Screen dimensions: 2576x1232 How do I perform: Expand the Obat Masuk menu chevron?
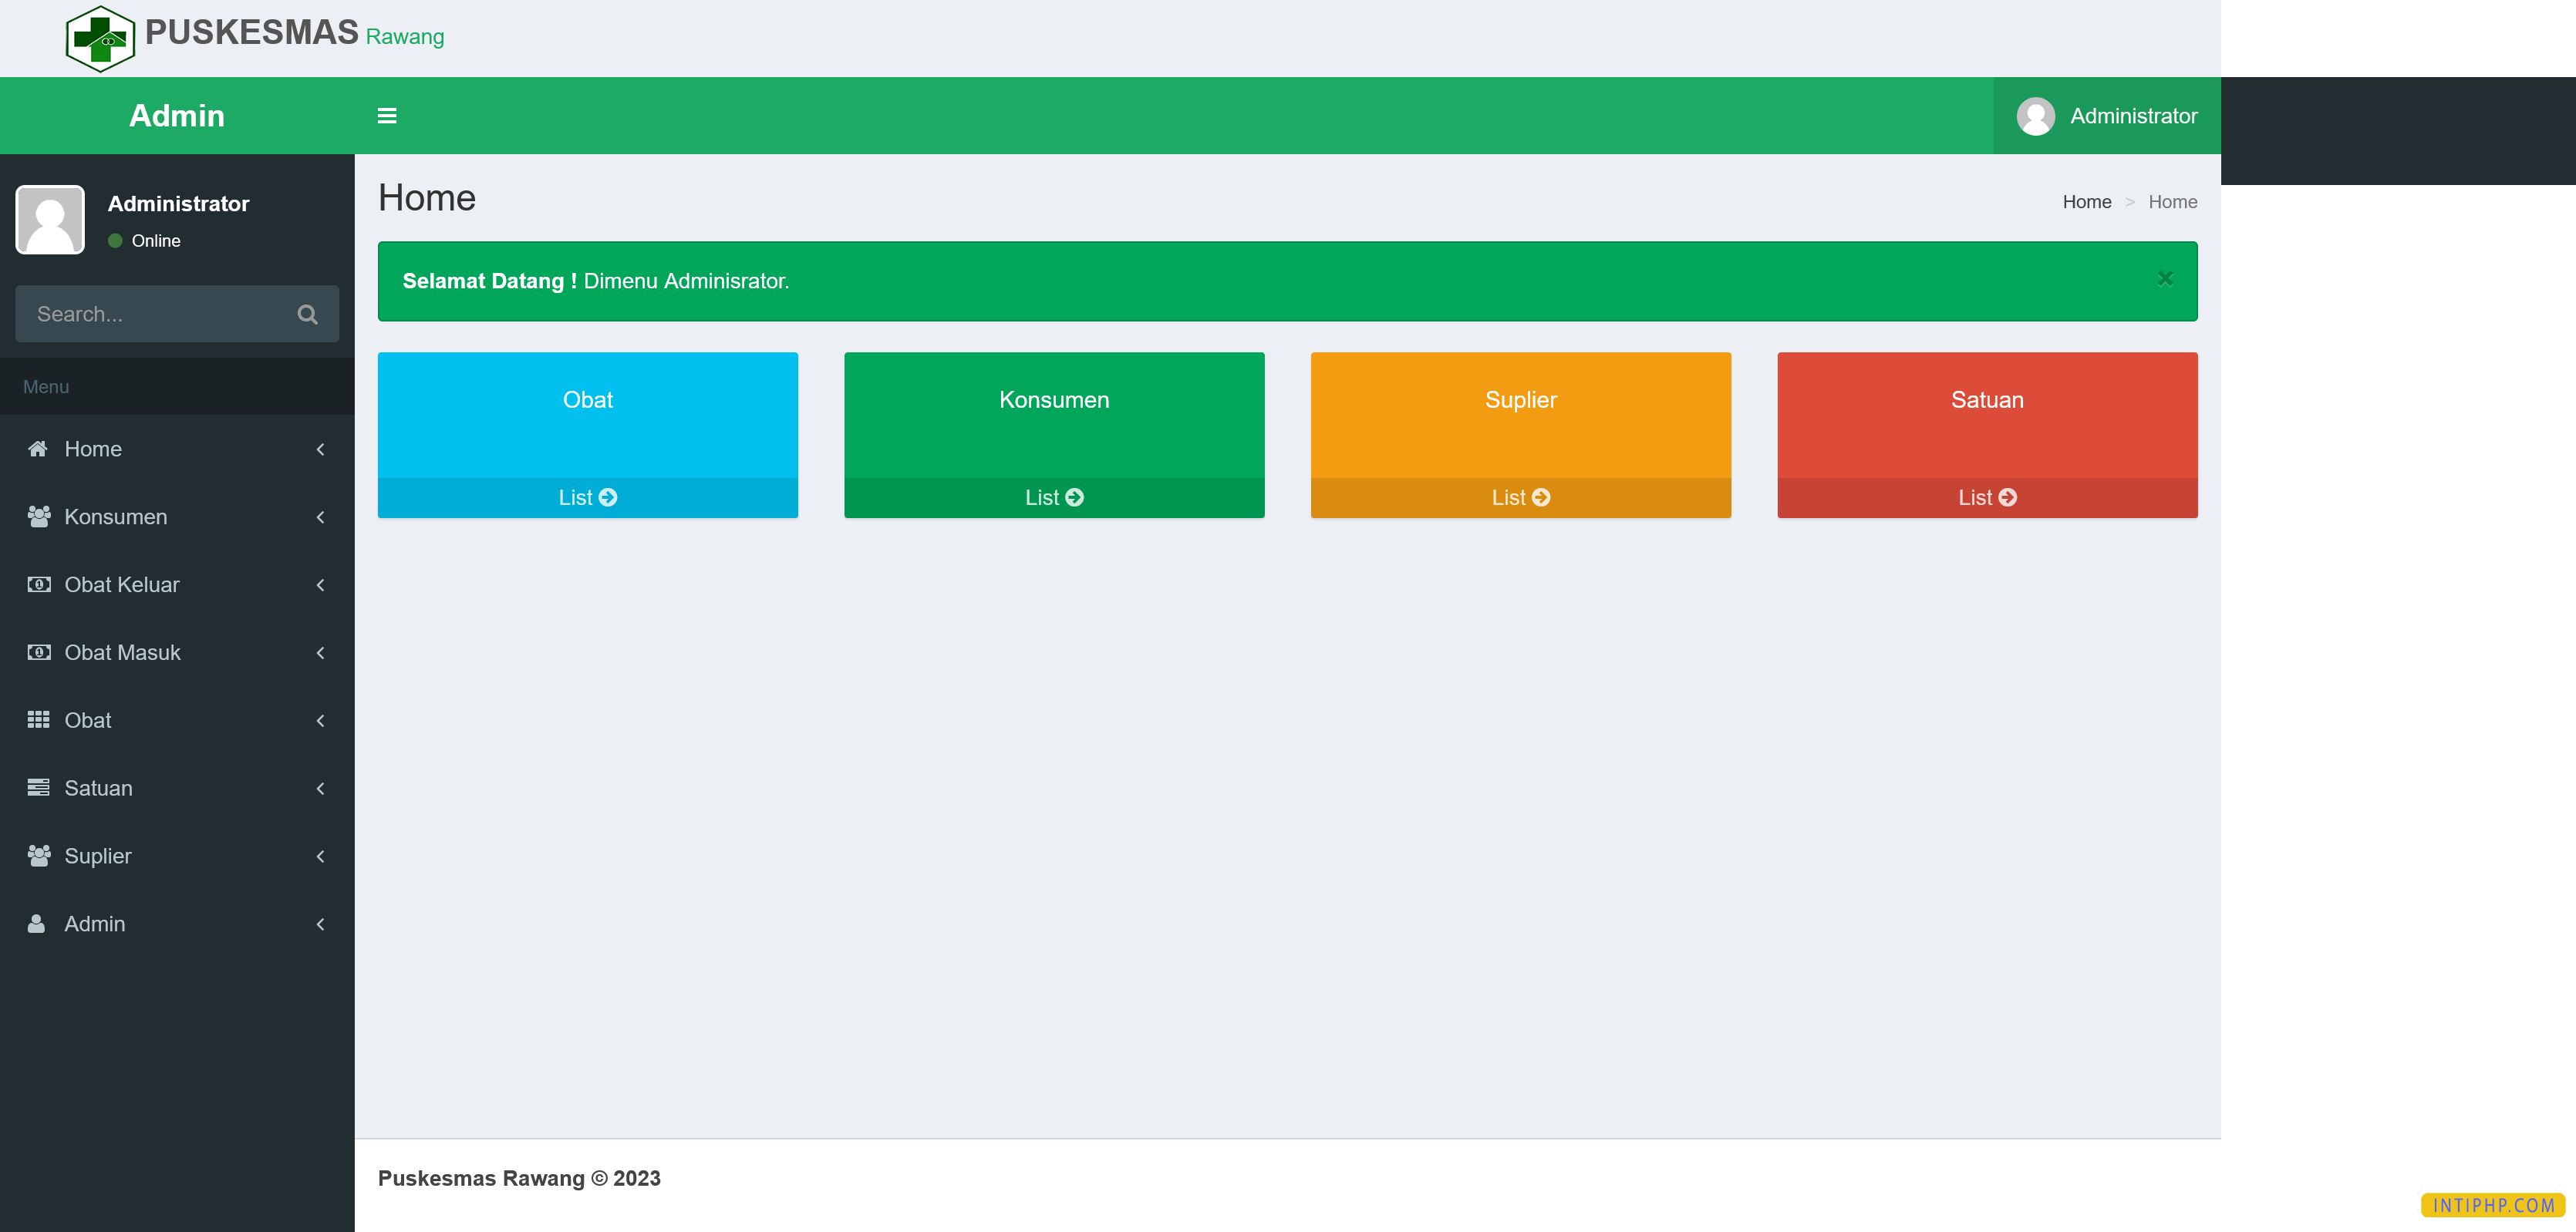(320, 653)
